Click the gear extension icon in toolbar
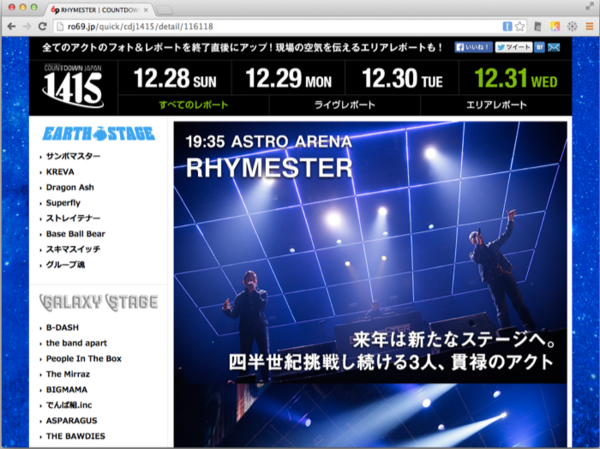The width and height of the screenshot is (600, 449). coord(572,26)
